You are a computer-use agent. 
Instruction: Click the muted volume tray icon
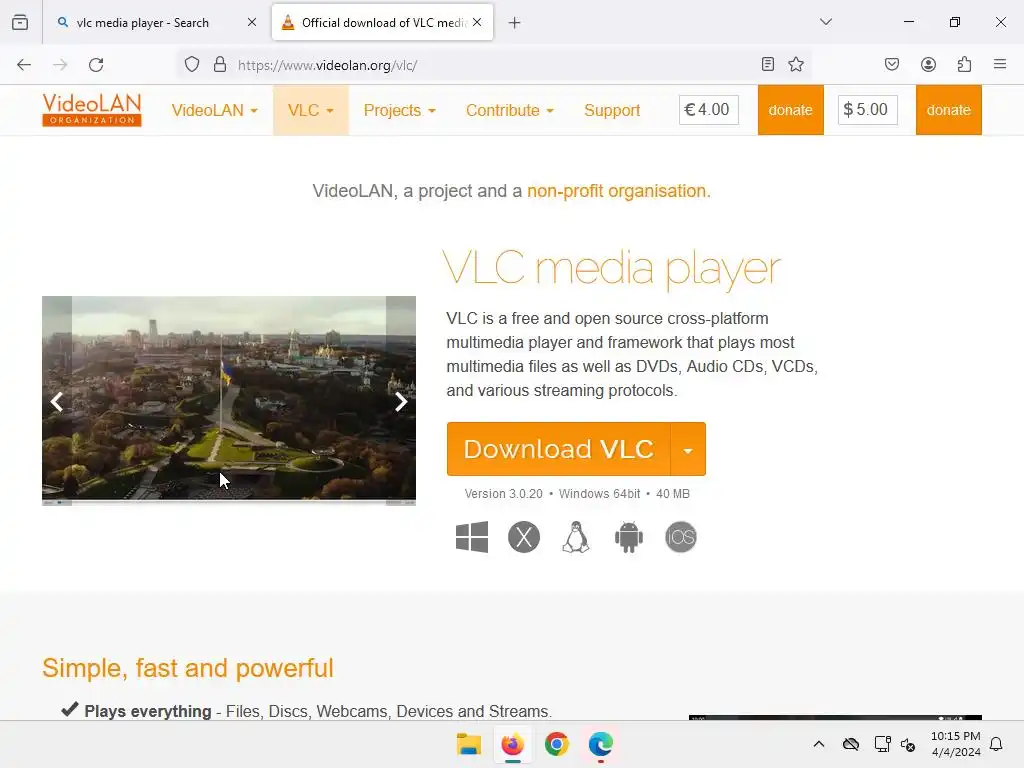(908, 744)
